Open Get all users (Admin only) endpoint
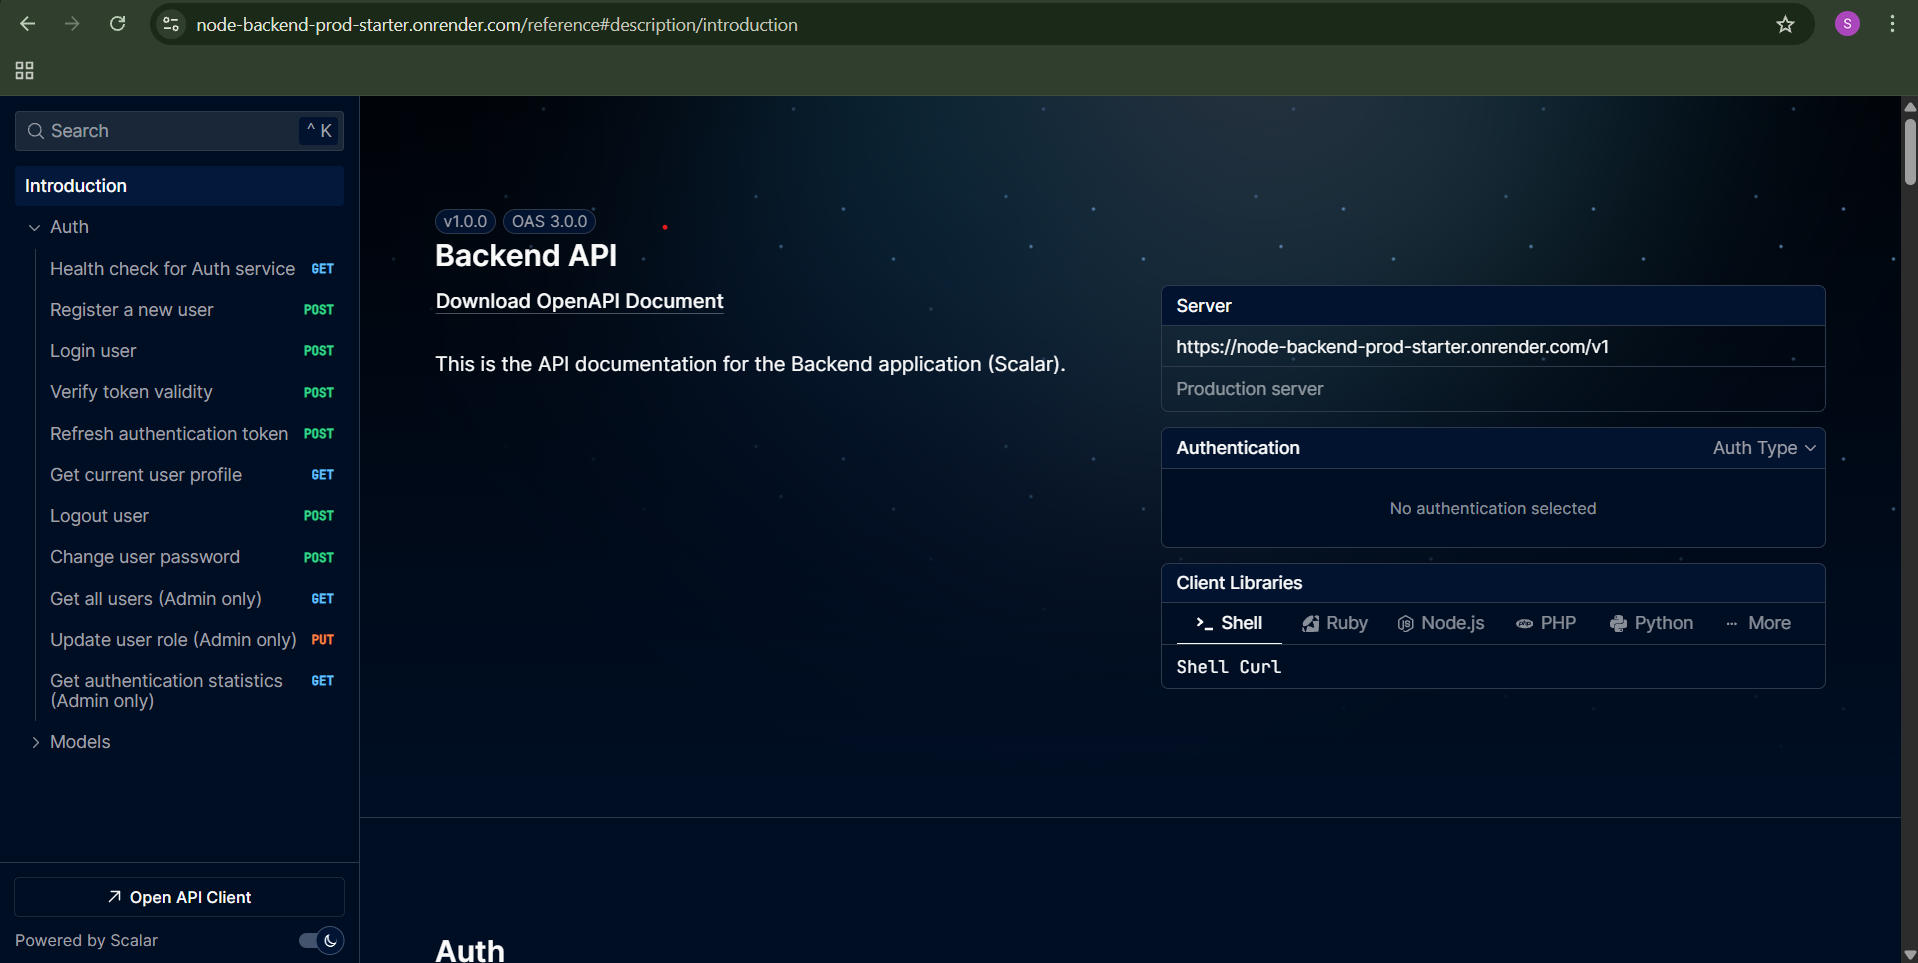This screenshot has width=1918, height=963. [192, 599]
